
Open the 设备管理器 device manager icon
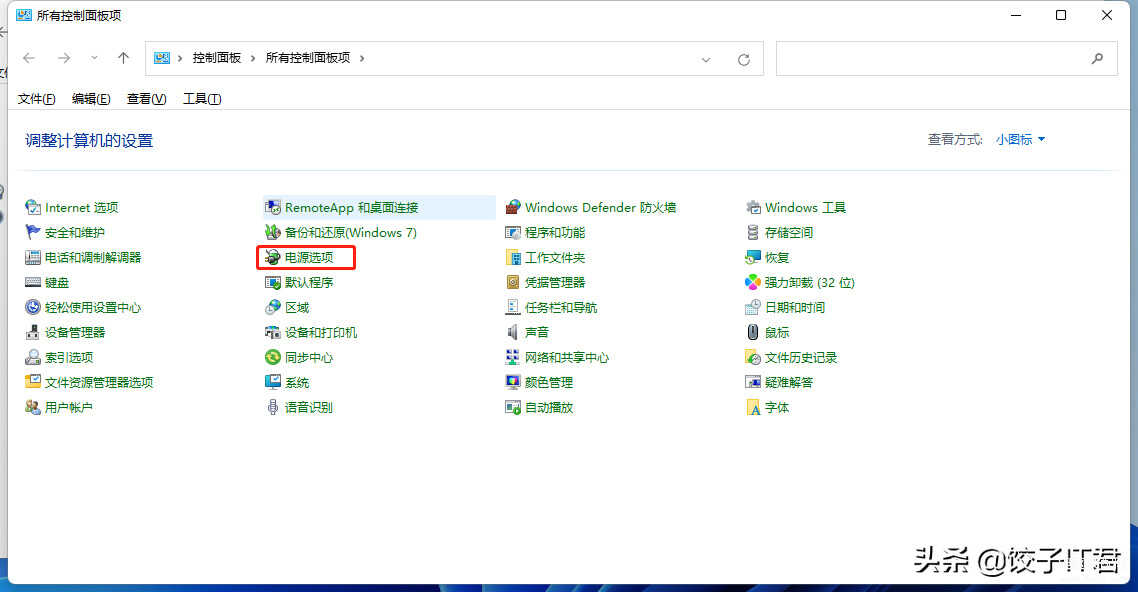click(x=32, y=332)
